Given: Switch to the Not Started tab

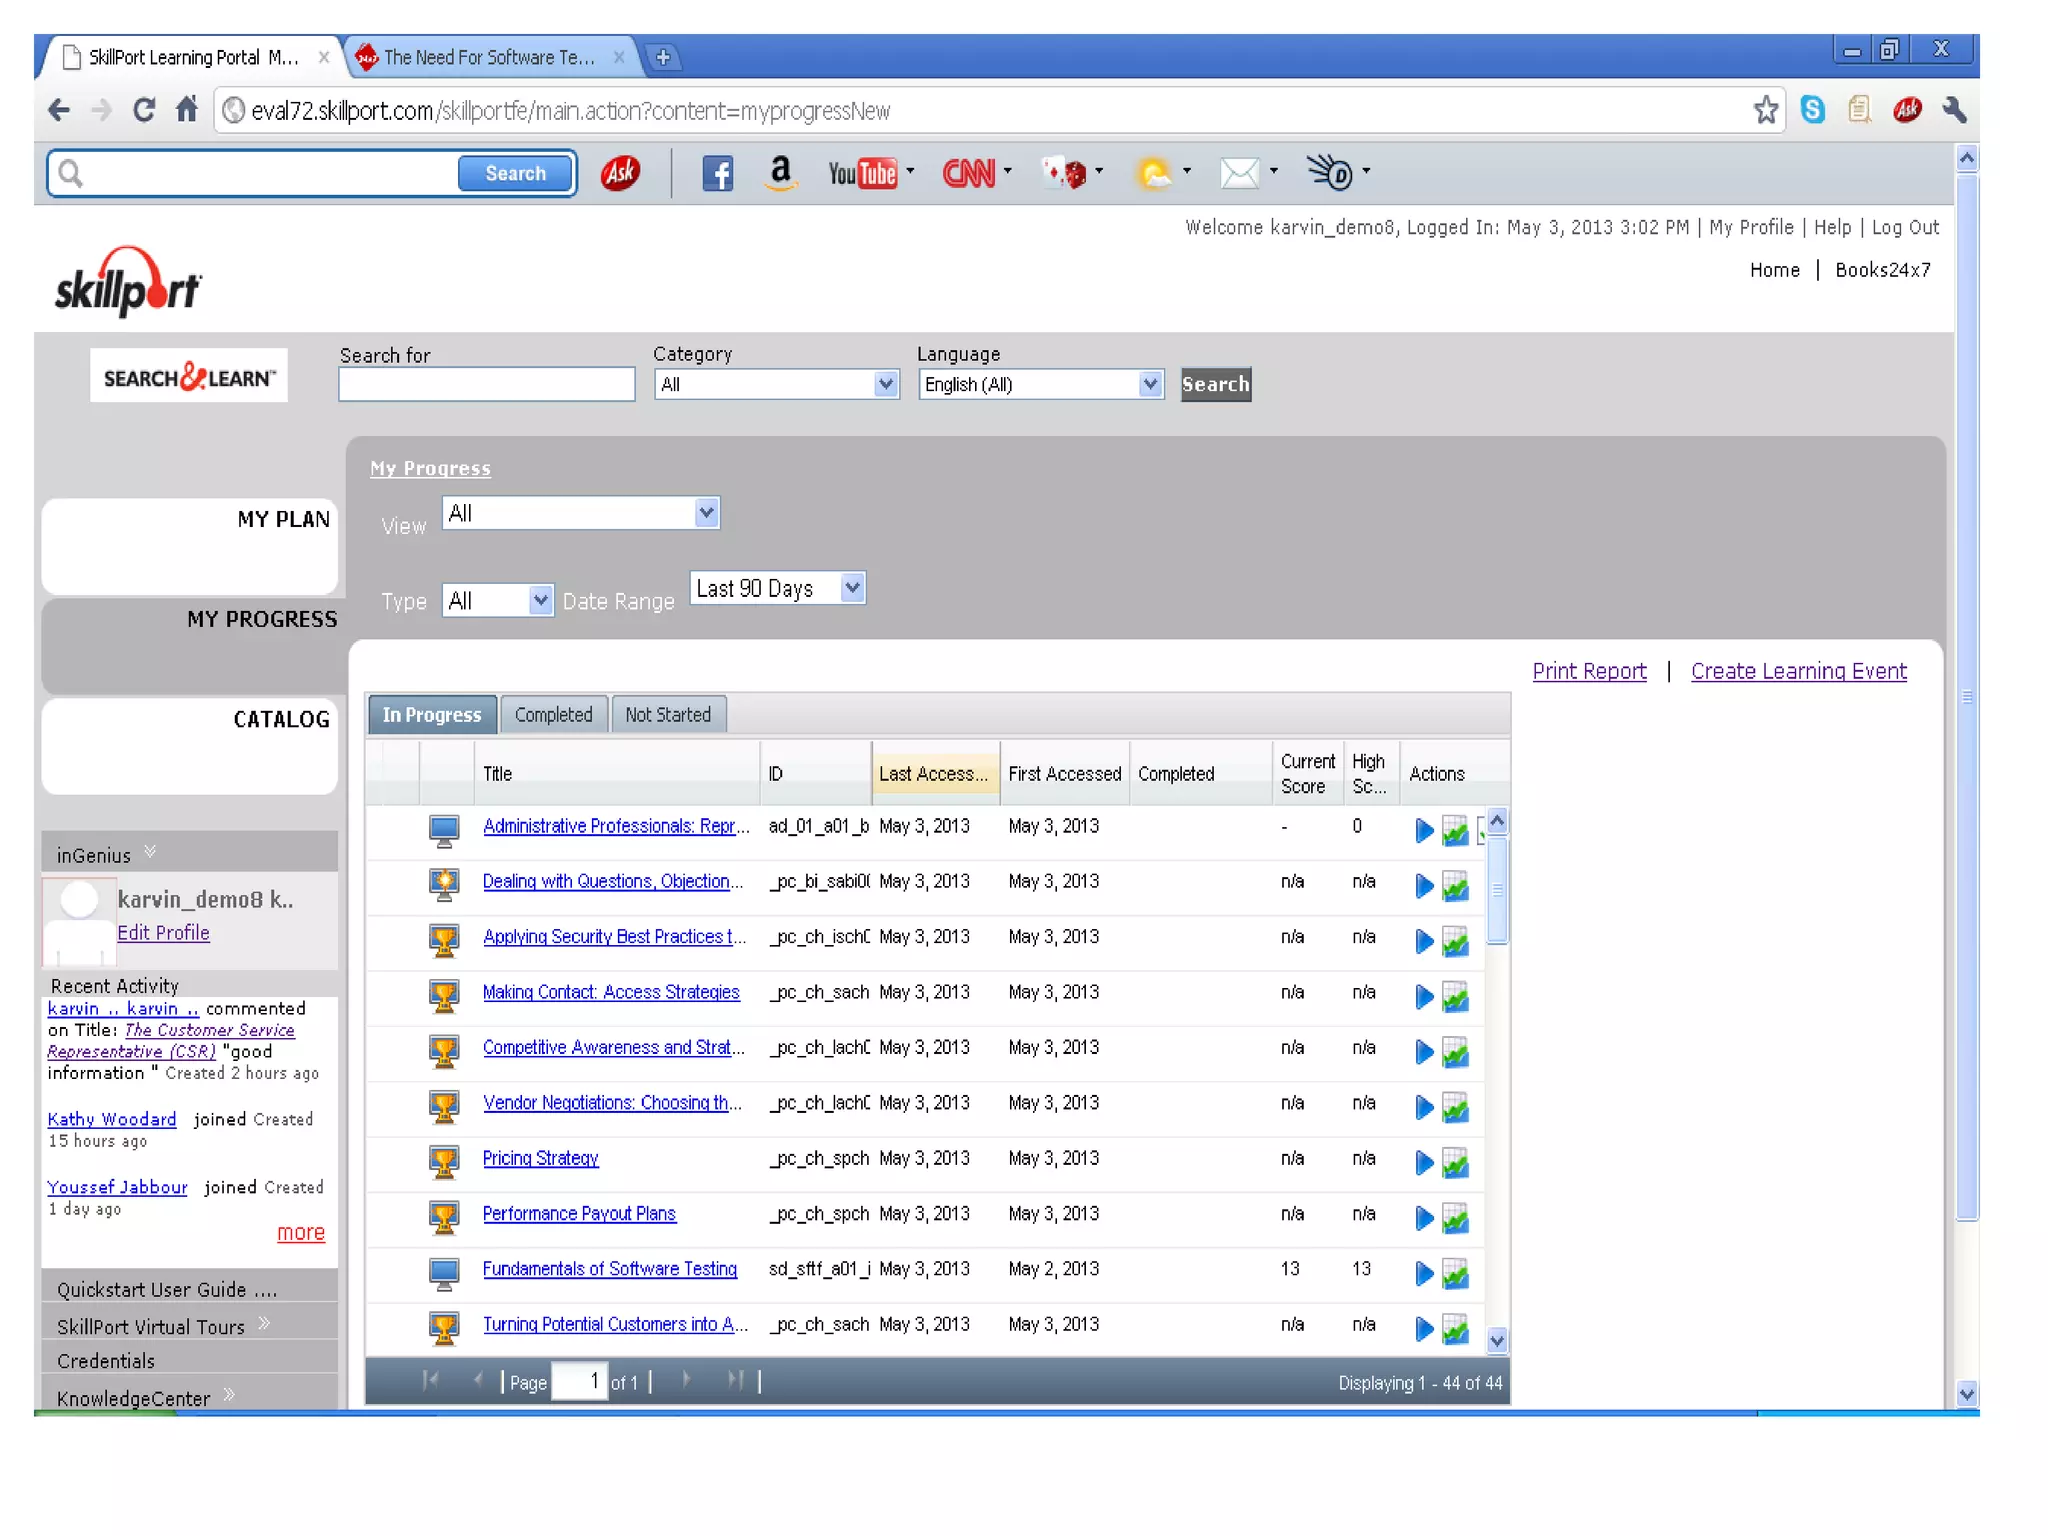Looking at the screenshot, I should (x=668, y=715).
